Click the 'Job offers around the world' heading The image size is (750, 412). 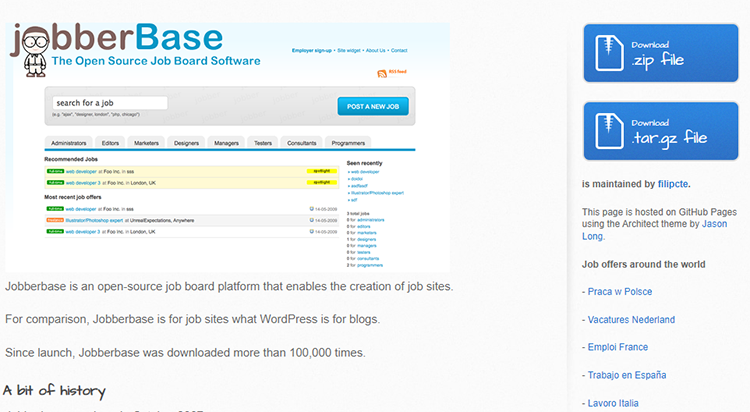(643, 264)
